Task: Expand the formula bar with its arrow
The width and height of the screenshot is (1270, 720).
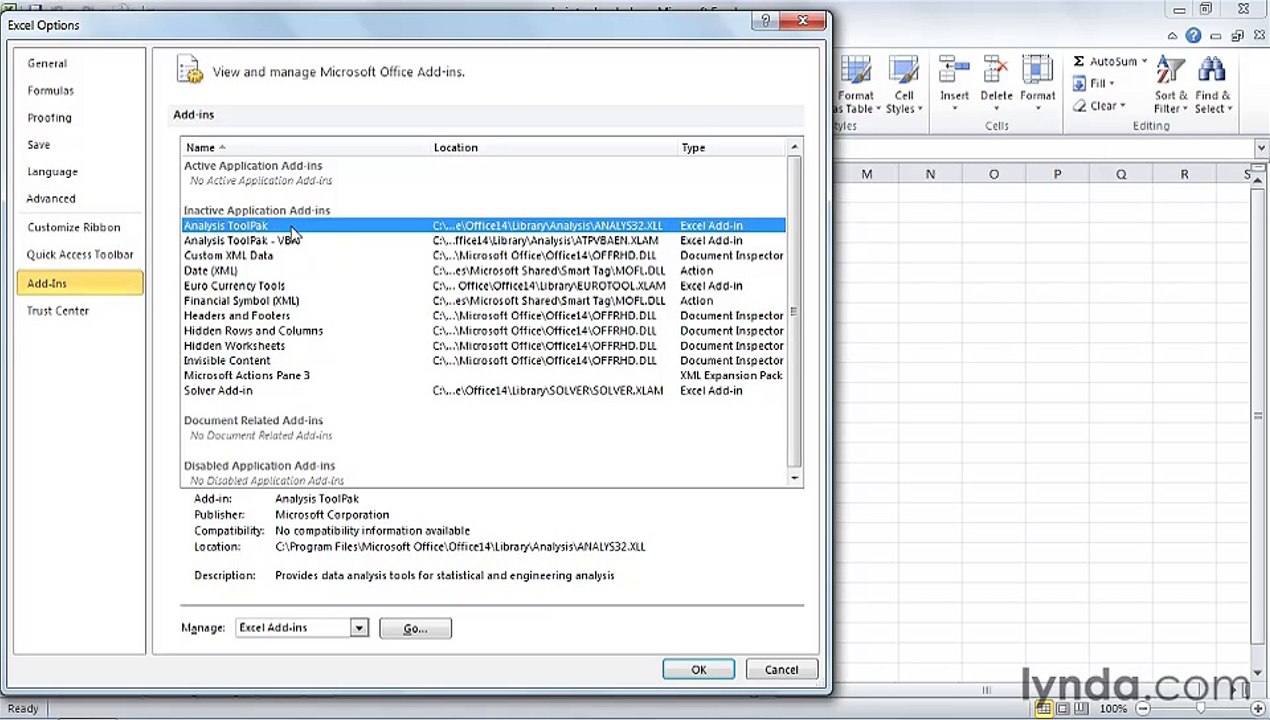Action: 1260,148
